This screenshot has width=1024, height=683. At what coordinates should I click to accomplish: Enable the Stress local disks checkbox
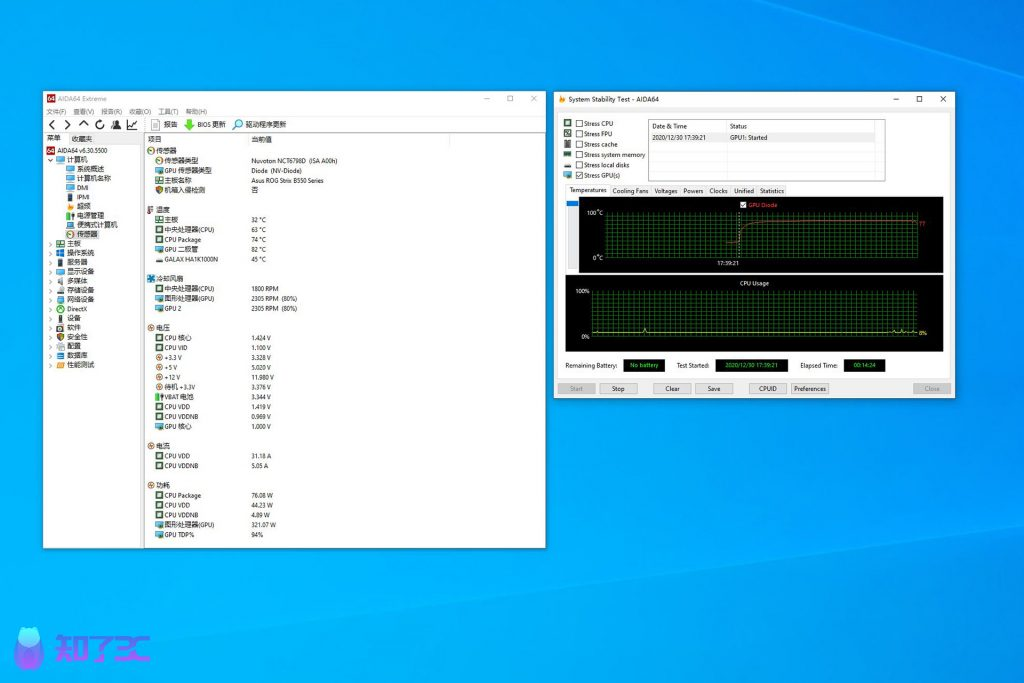(579, 165)
